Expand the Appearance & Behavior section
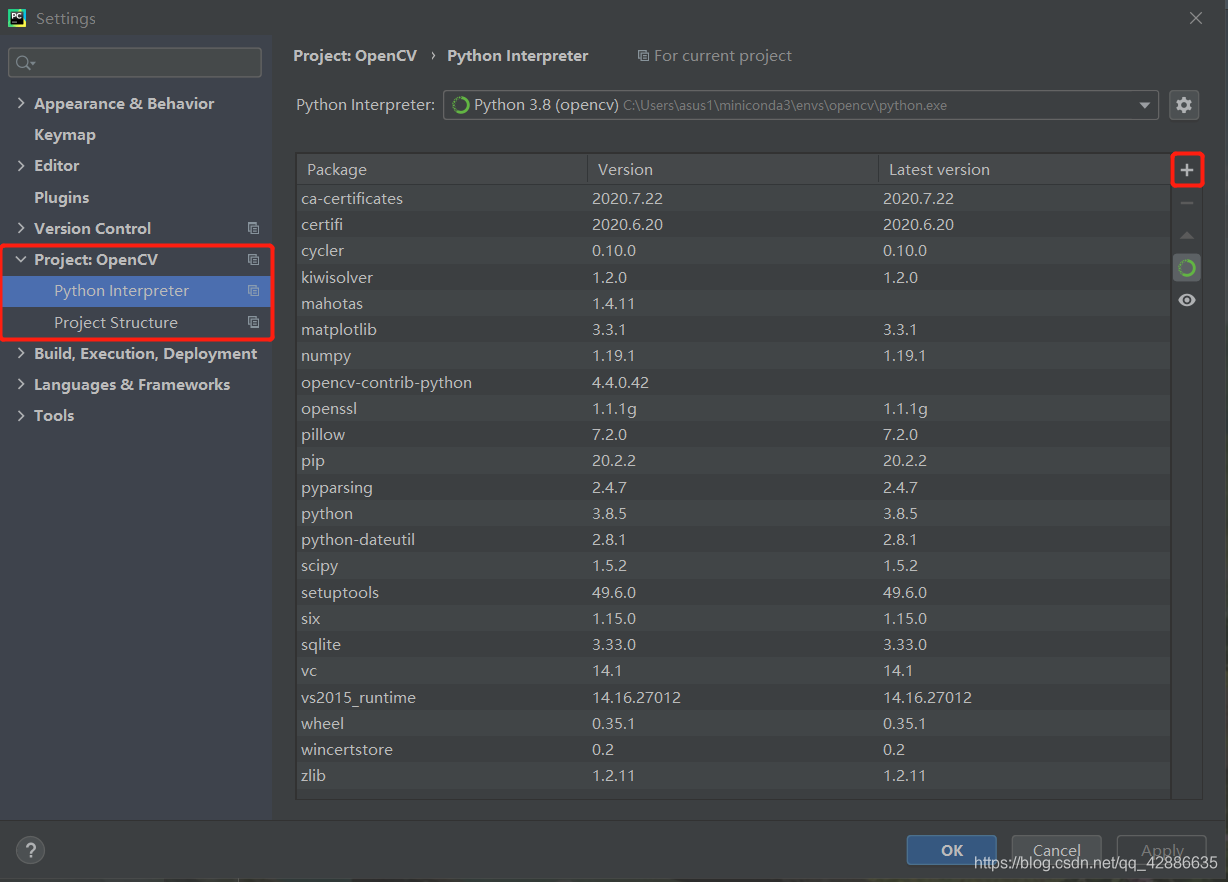1228x882 pixels. (x=21, y=104)
